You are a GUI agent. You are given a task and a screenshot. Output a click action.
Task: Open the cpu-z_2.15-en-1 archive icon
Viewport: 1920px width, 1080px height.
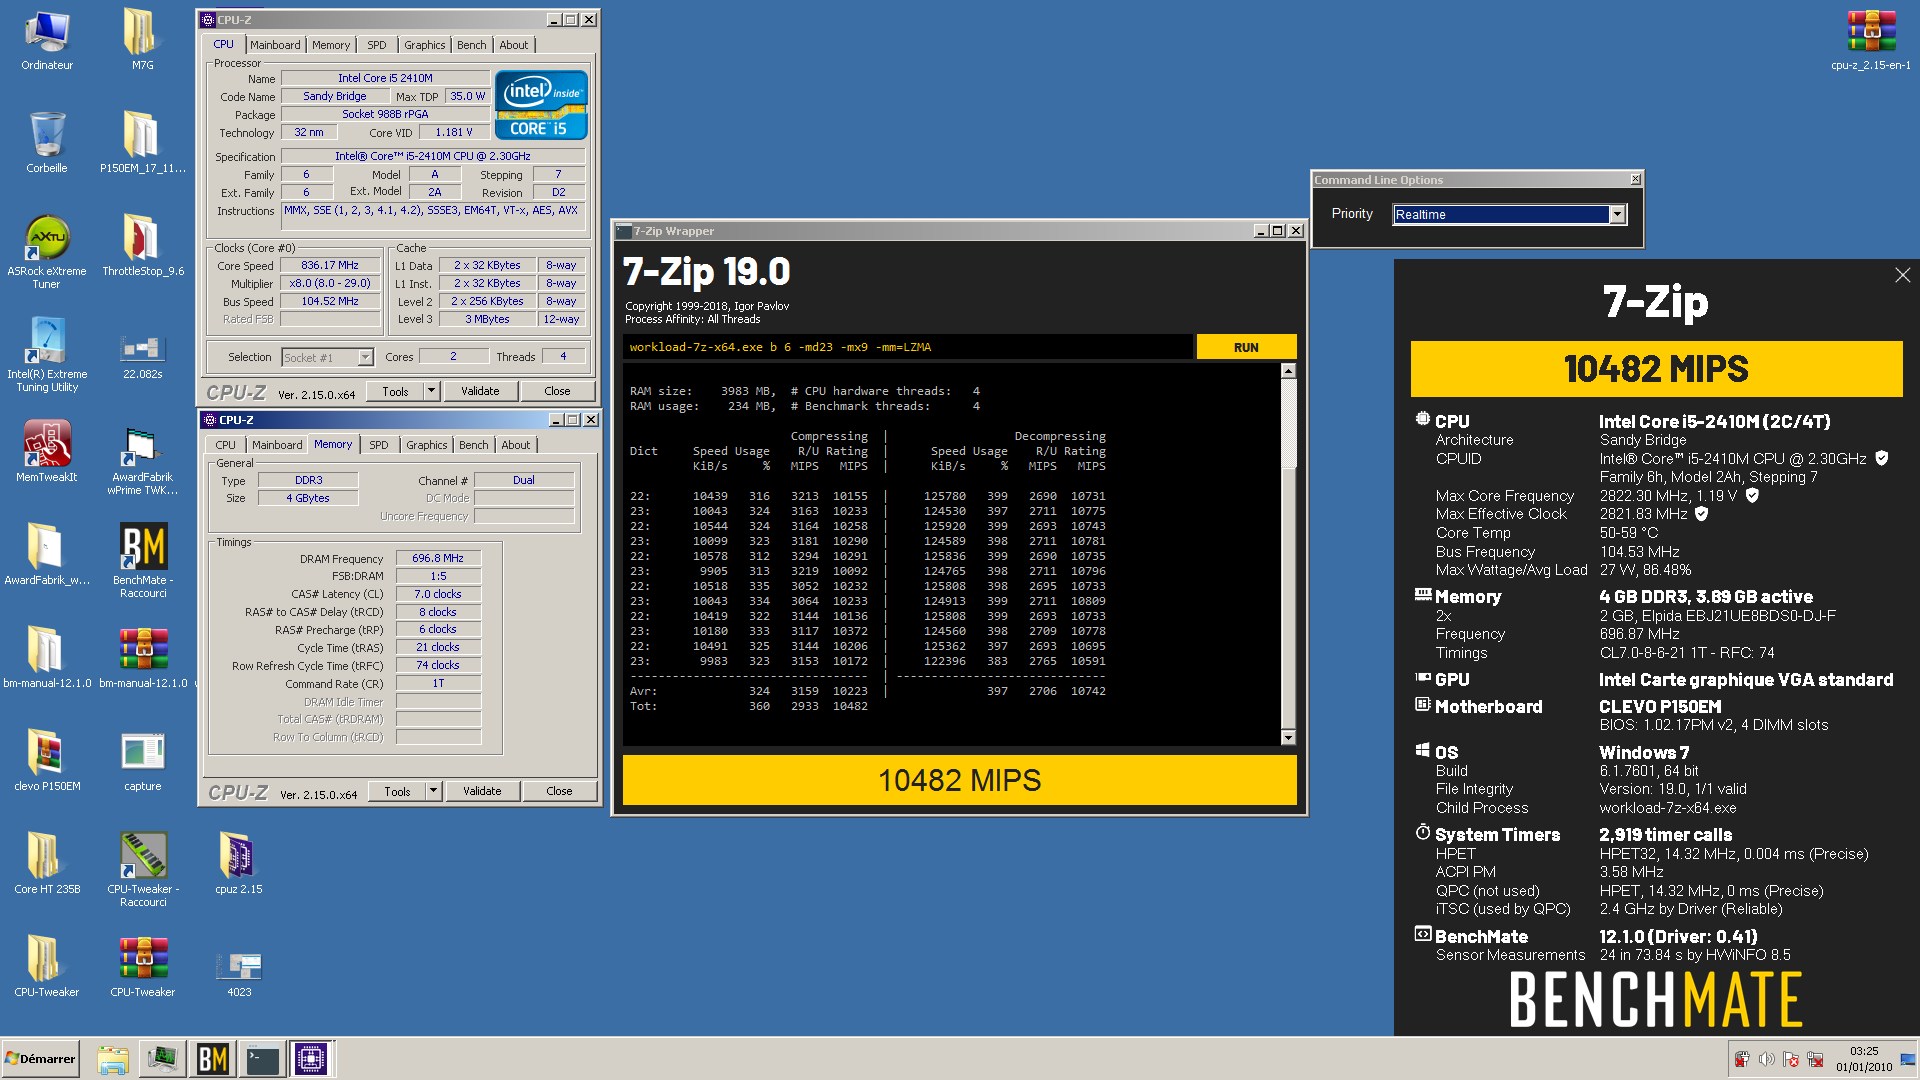pyautogui.click(x=1871, y=42)
